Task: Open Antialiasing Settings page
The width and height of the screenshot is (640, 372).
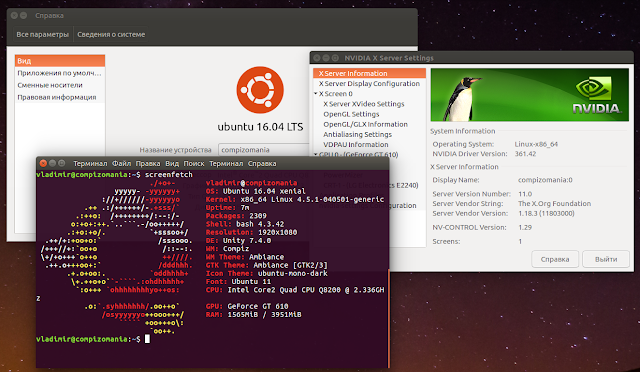Action: pyautogui.click(x=357, y=134)
